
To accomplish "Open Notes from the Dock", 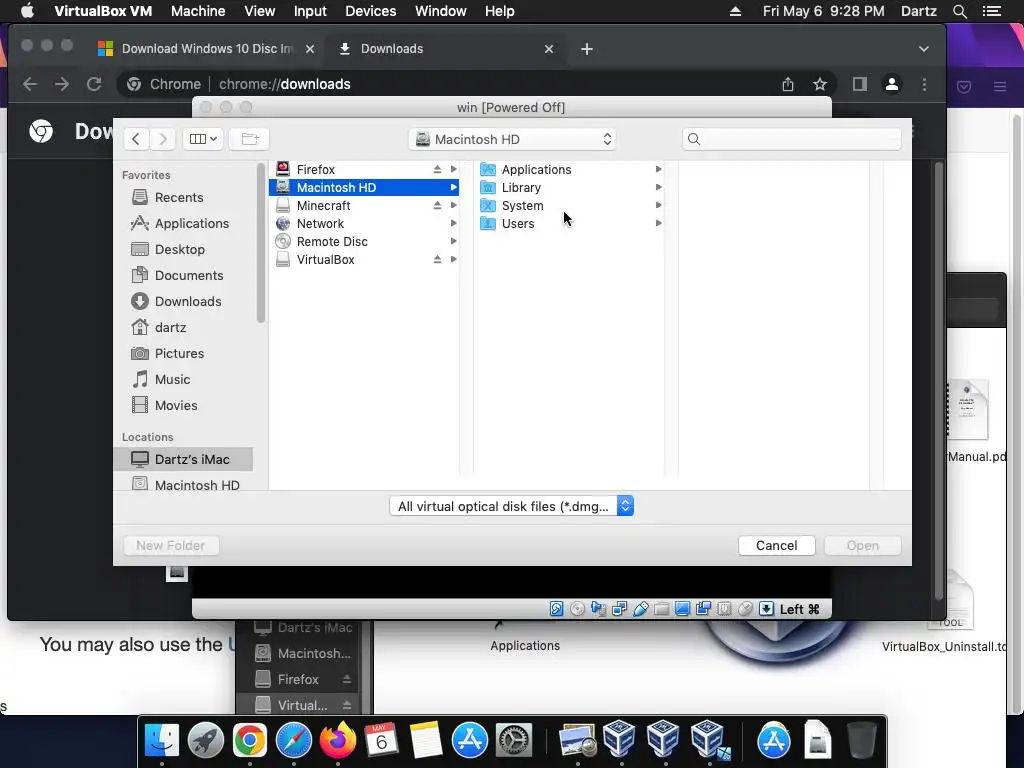I will coord(426,741).
